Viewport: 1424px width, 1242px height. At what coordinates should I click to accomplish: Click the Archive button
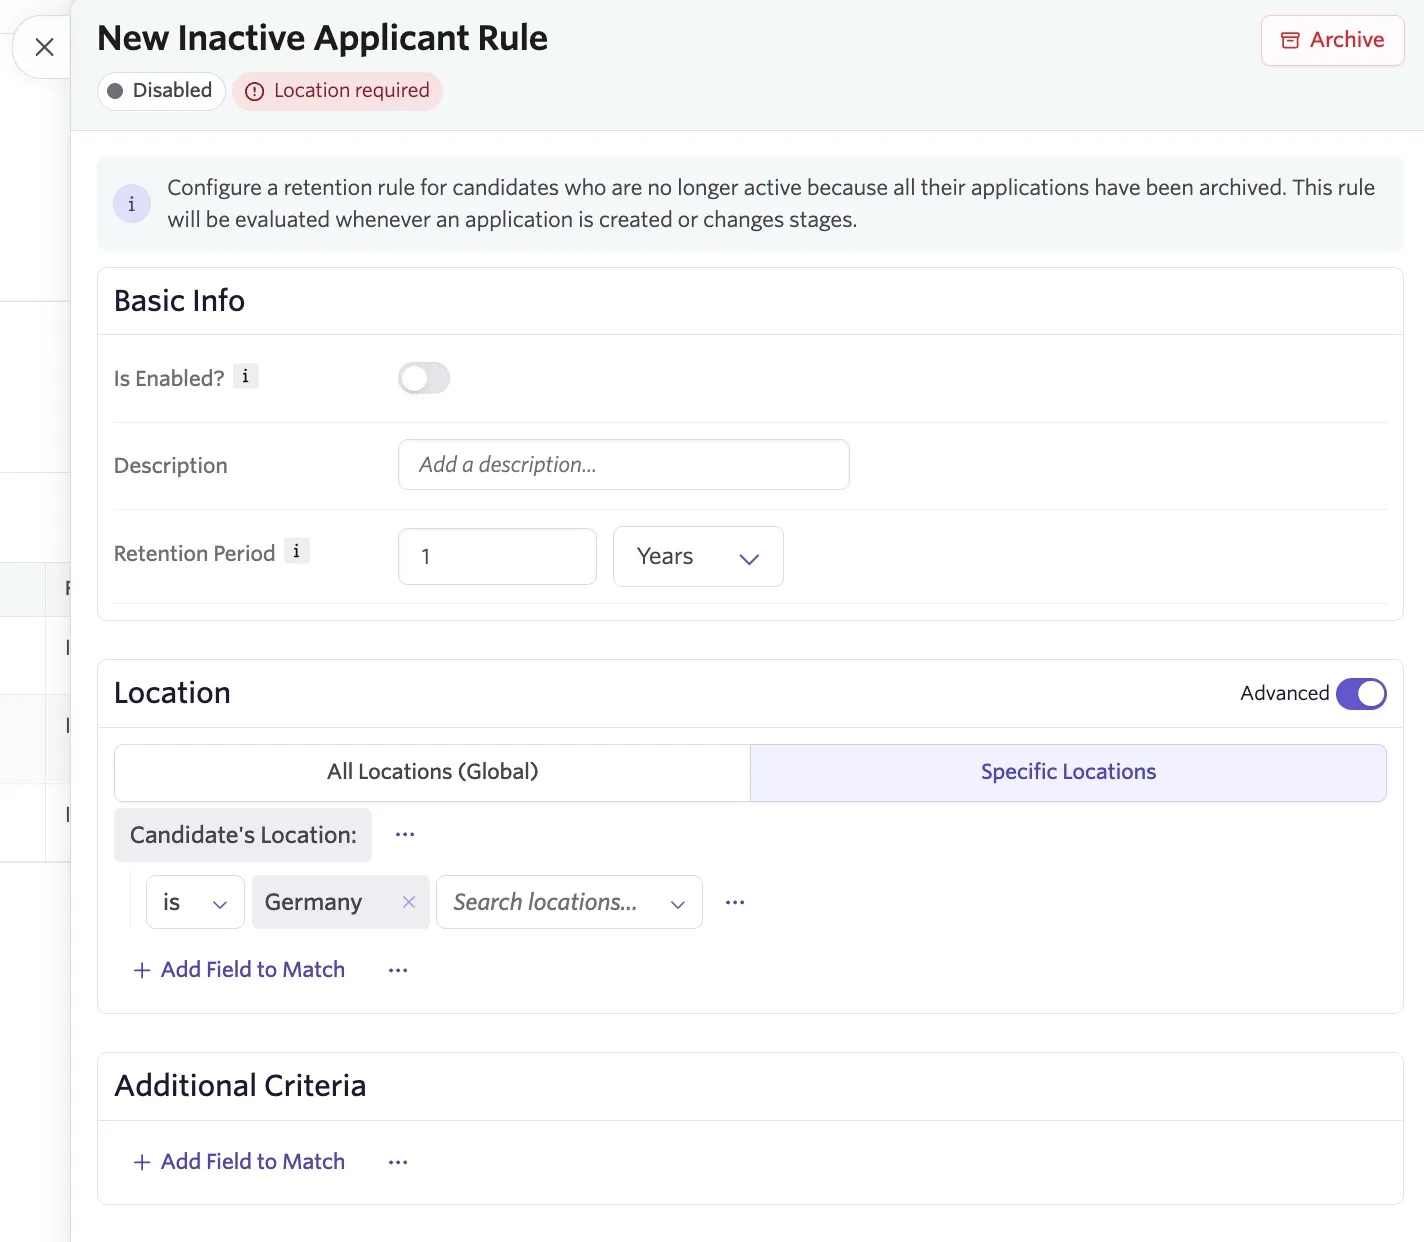coord(1332,40)
